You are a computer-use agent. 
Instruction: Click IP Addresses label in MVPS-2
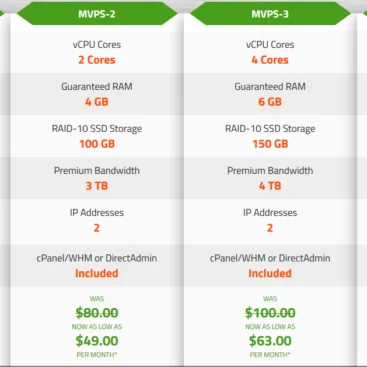pyautogui.click(x=97, y=213)
